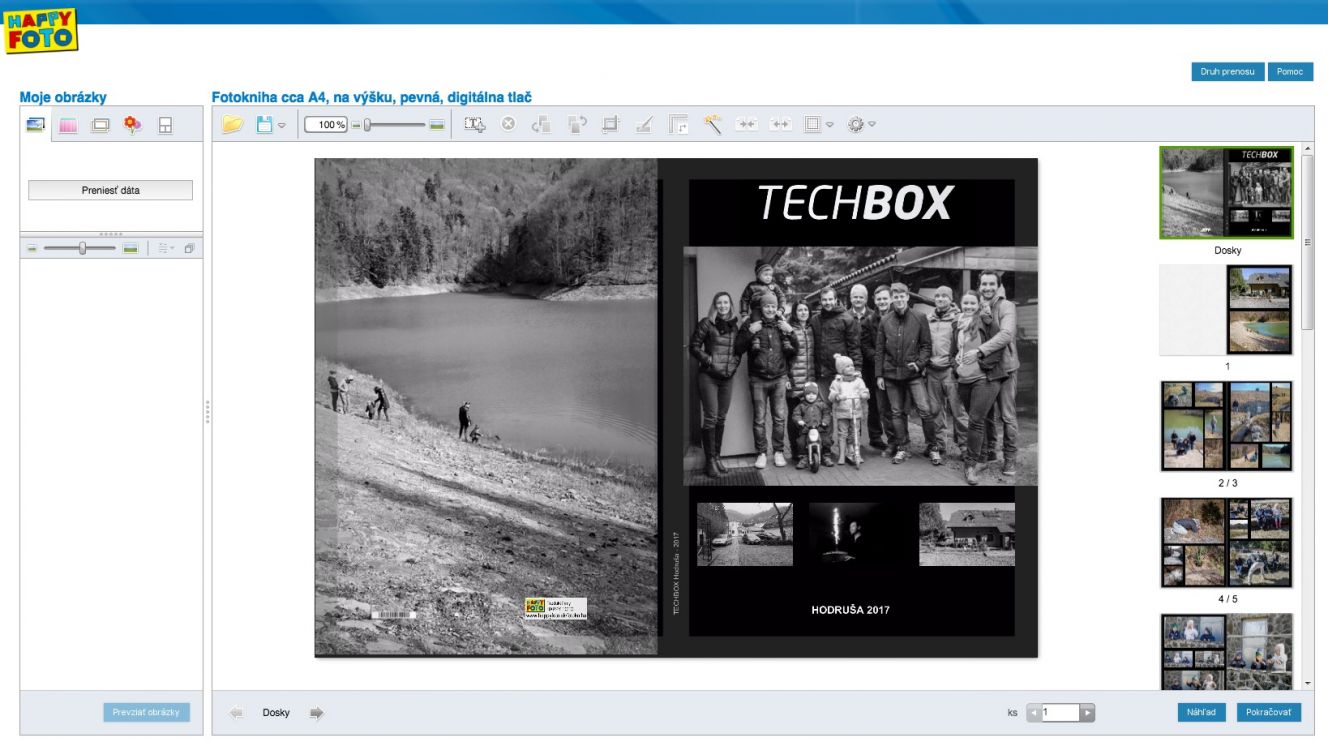1328x742 pixels.
Task: Click the zoom-in picture icon on toolbar
Action: (436, 125)
